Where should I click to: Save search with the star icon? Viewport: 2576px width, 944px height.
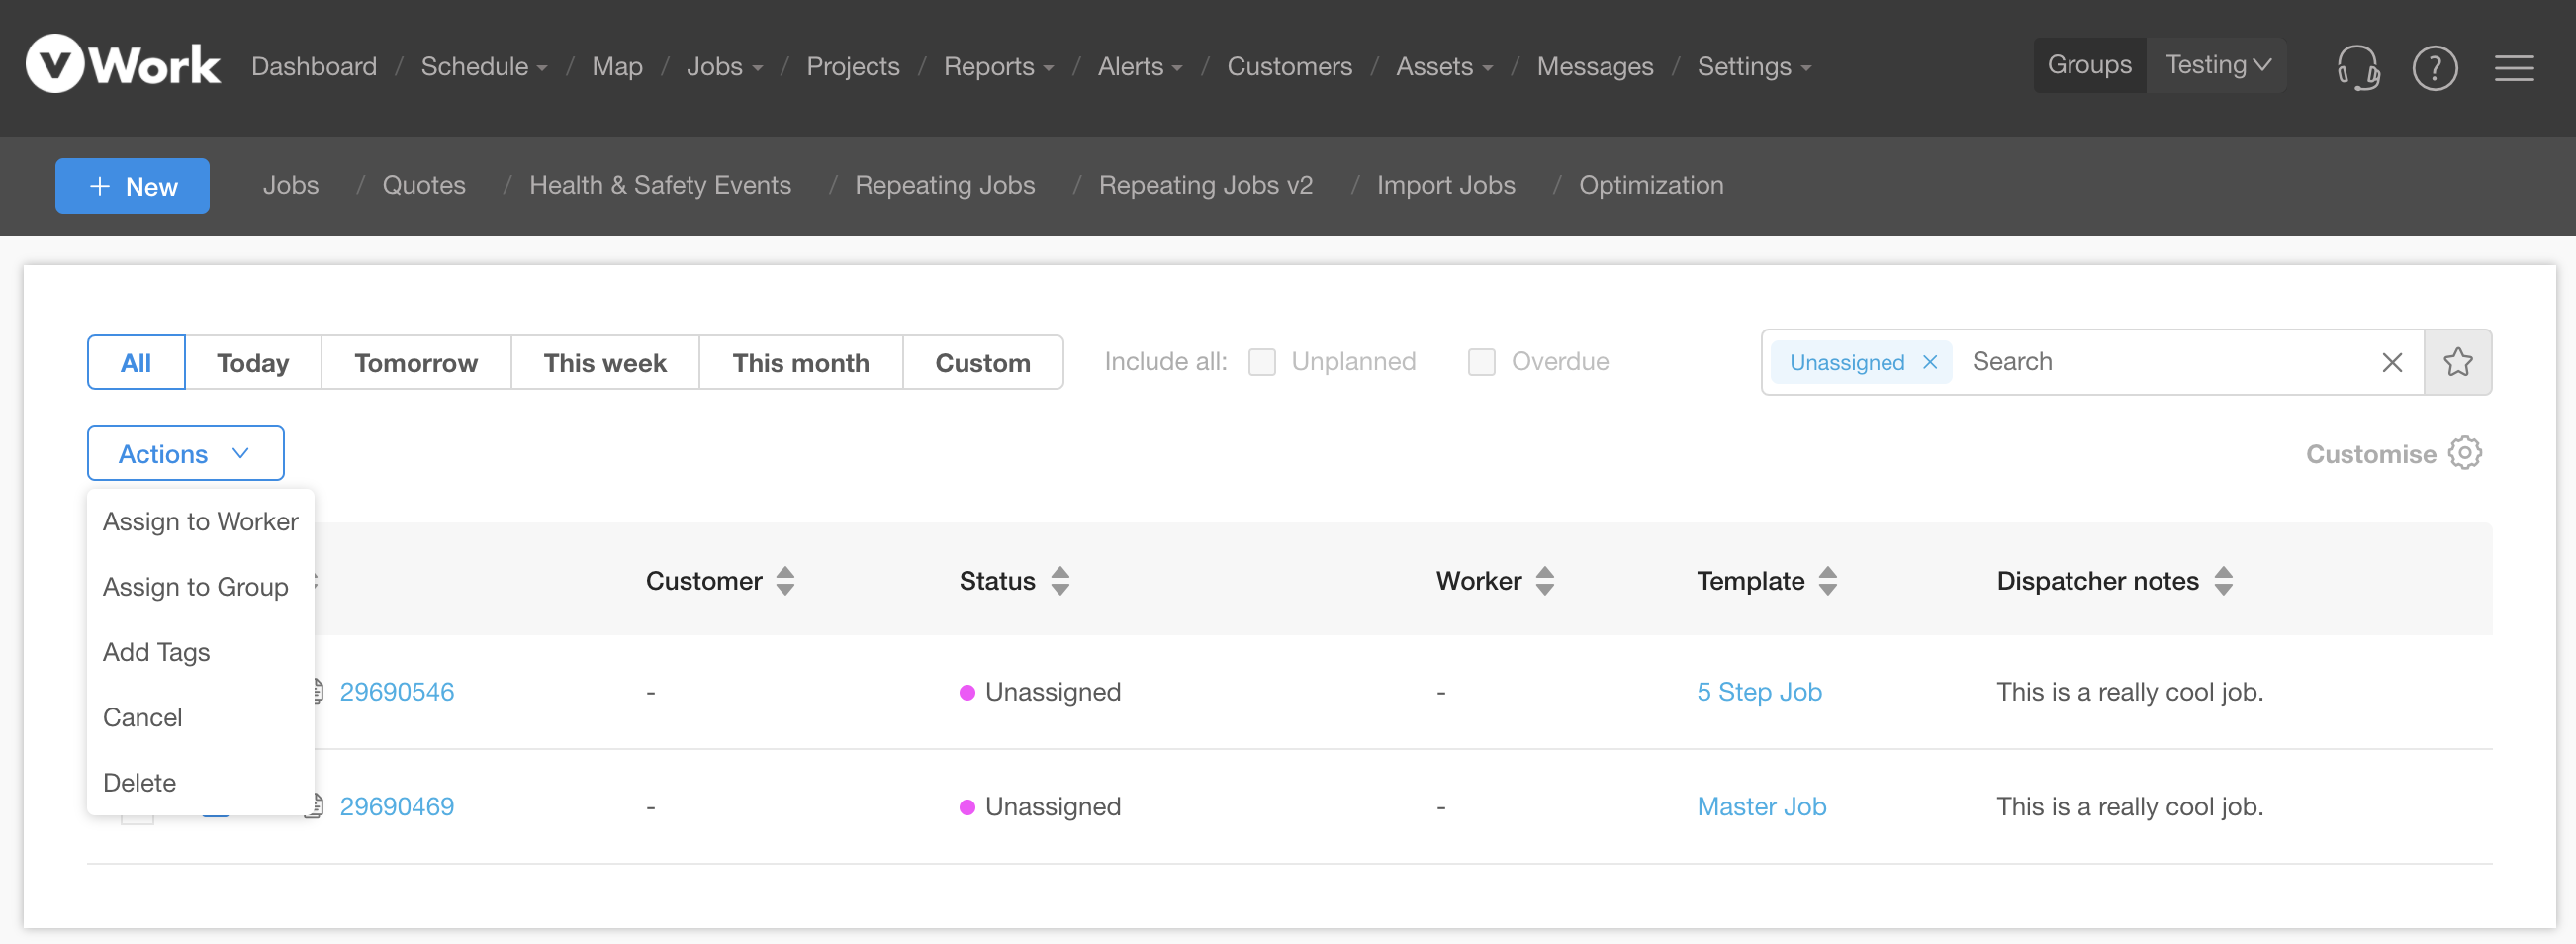(2457, 362)
